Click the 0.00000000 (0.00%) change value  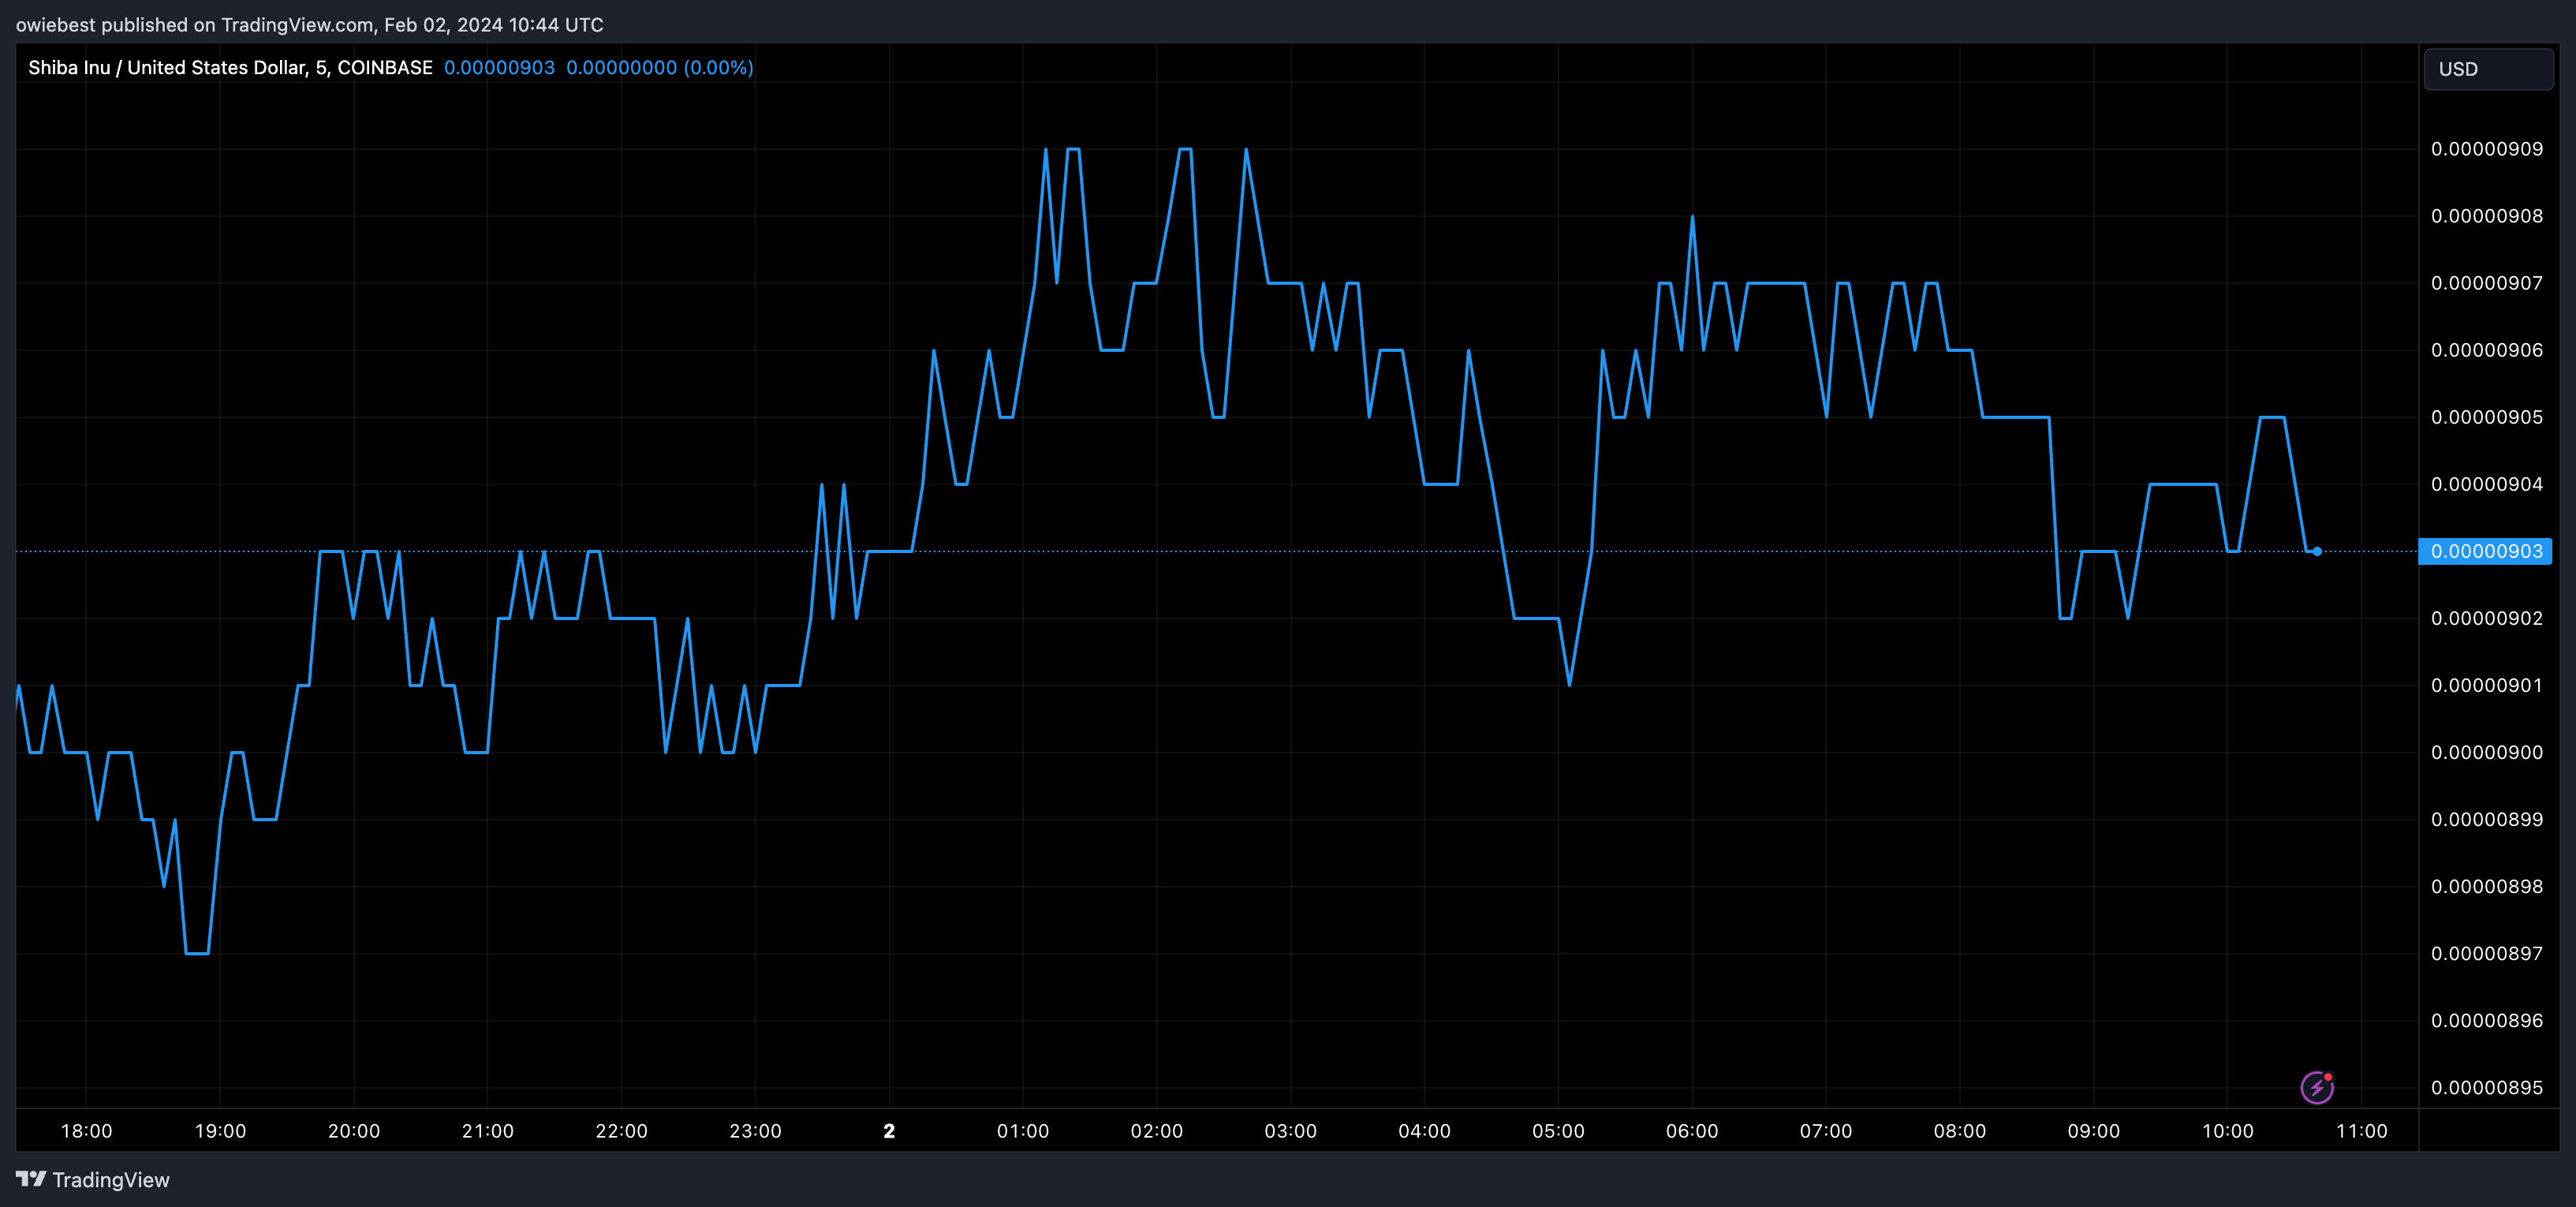(659, 67)
